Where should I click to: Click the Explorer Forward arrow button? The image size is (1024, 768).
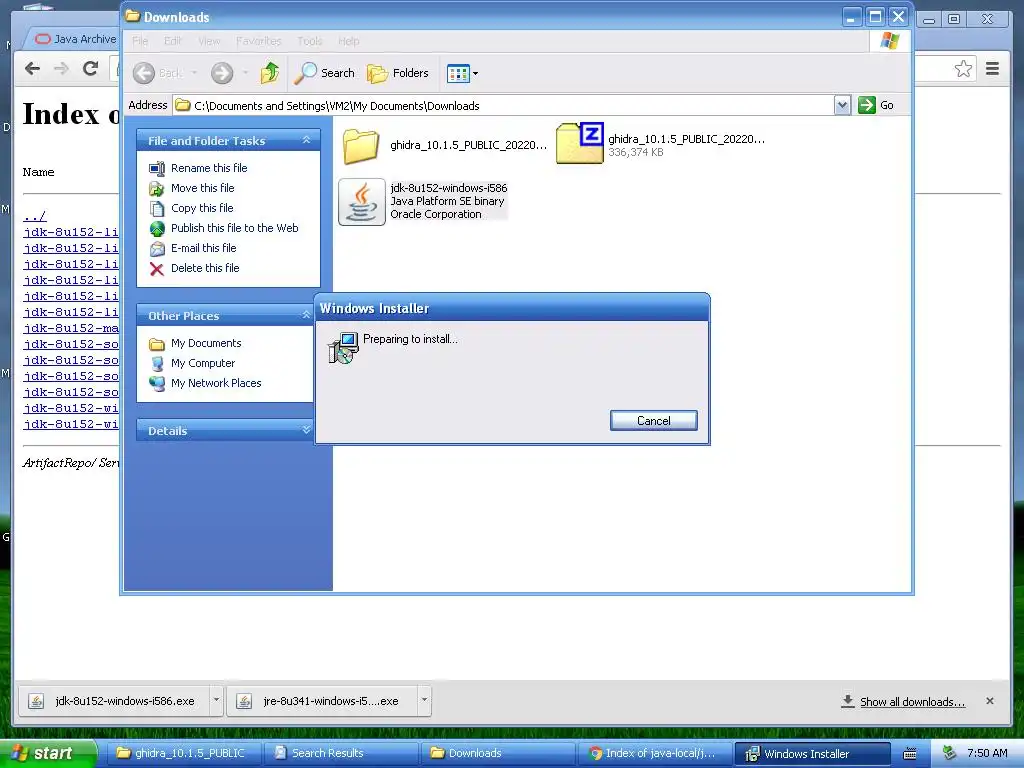tap(222, 73)
